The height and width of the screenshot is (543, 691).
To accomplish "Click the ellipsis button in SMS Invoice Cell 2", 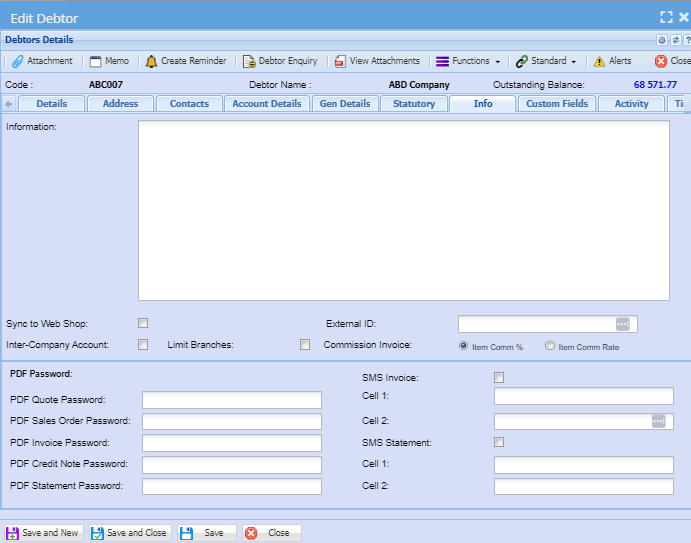I will 658,421.
